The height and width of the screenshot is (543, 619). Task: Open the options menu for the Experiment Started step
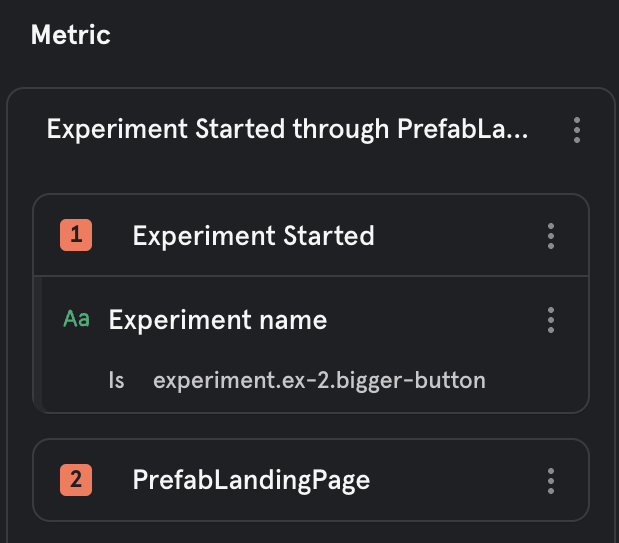pyautogui.click(x=551, y=236)
